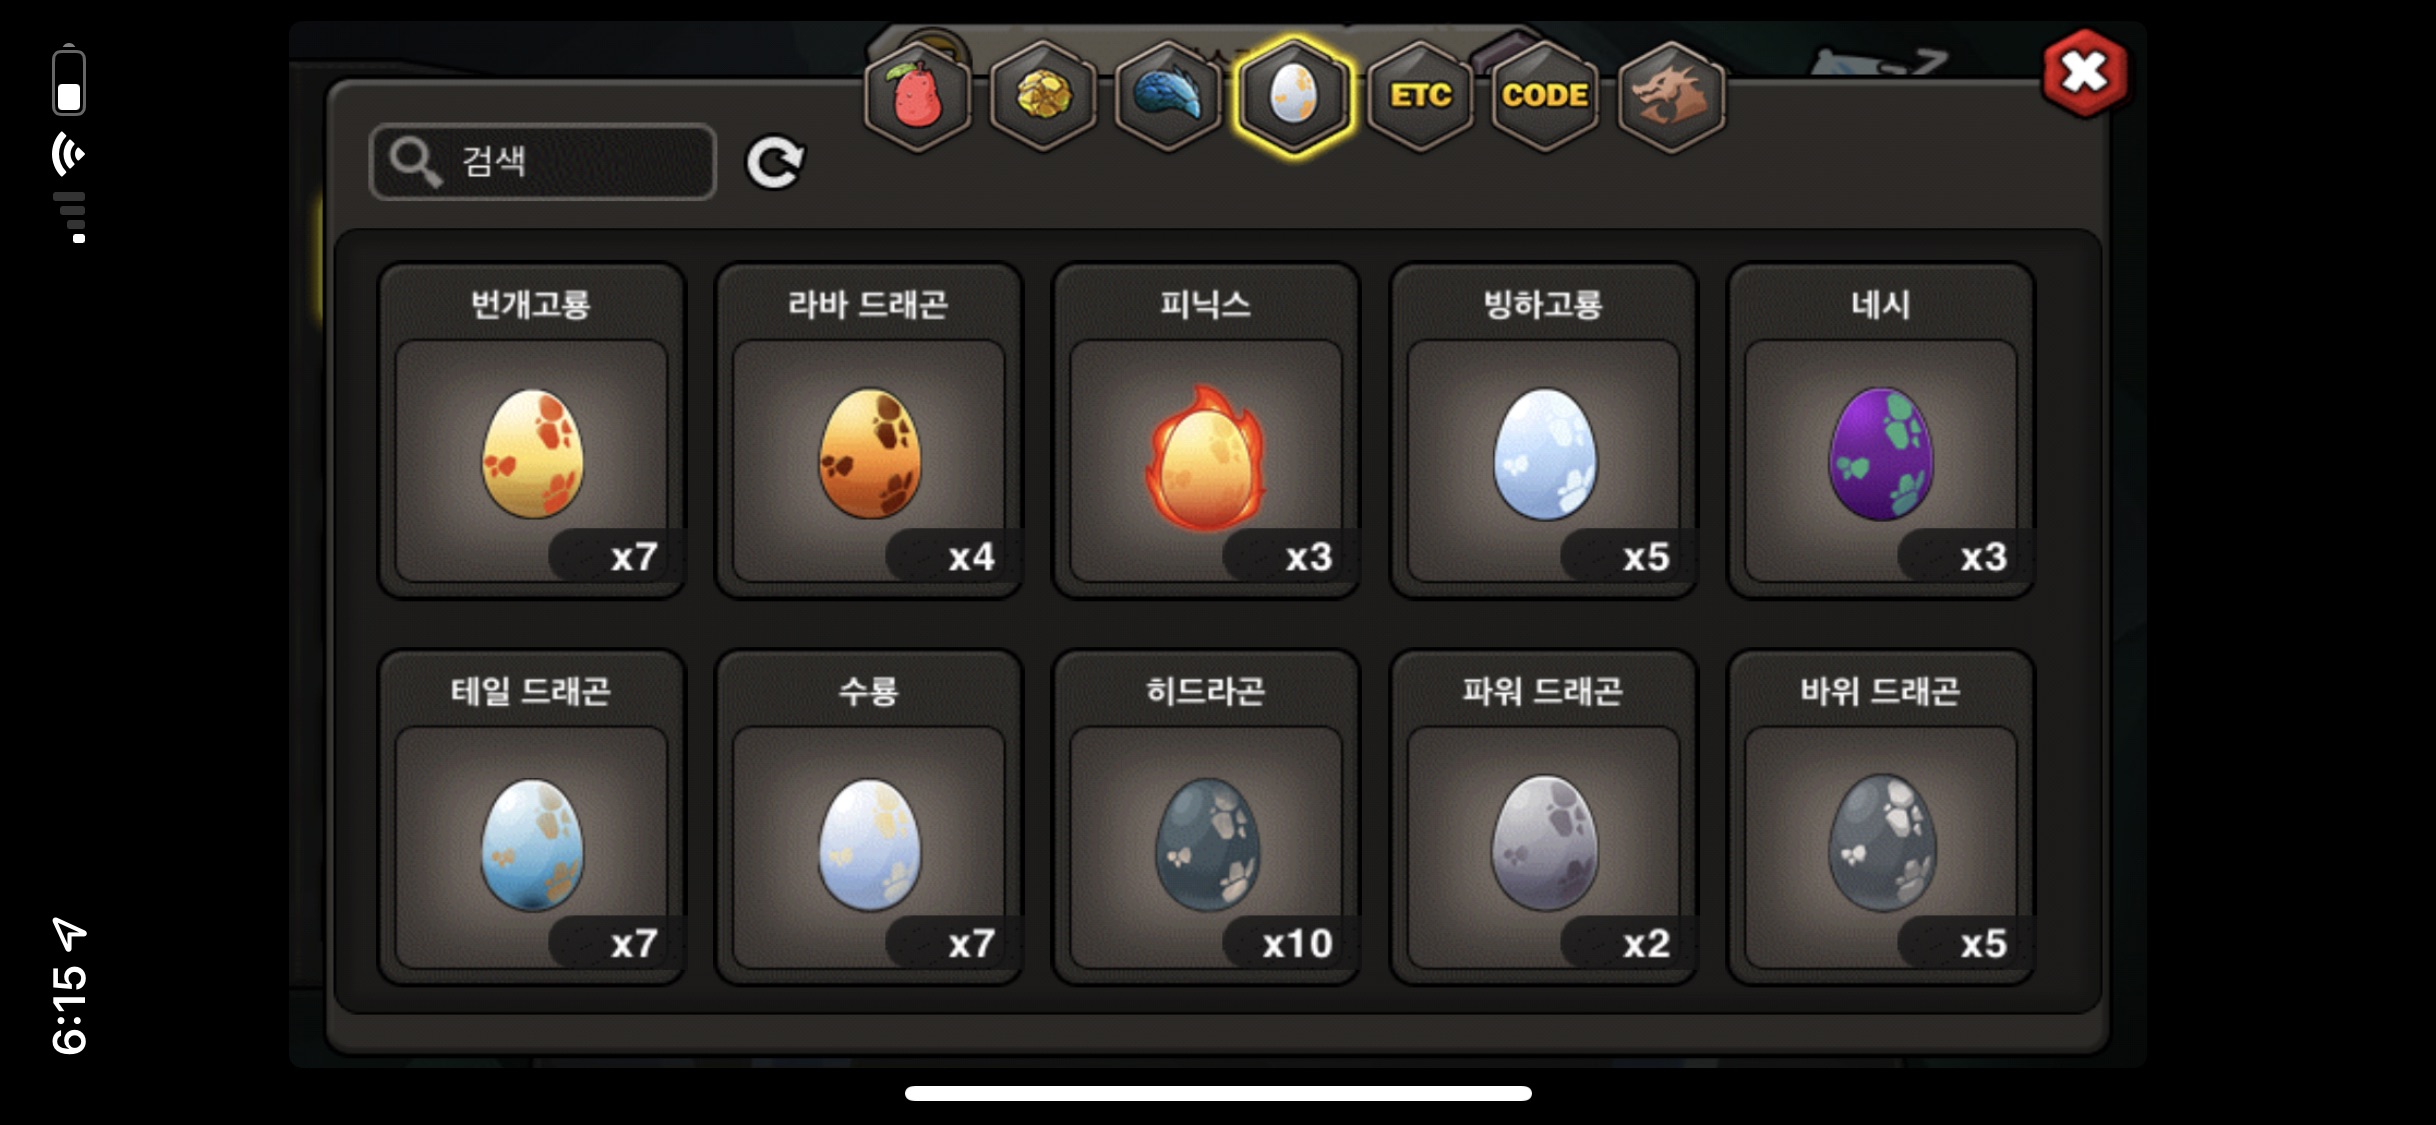Select the highlighted egg category tab
Viewport: 2436px width, 1125px height.
[1294, 96]
